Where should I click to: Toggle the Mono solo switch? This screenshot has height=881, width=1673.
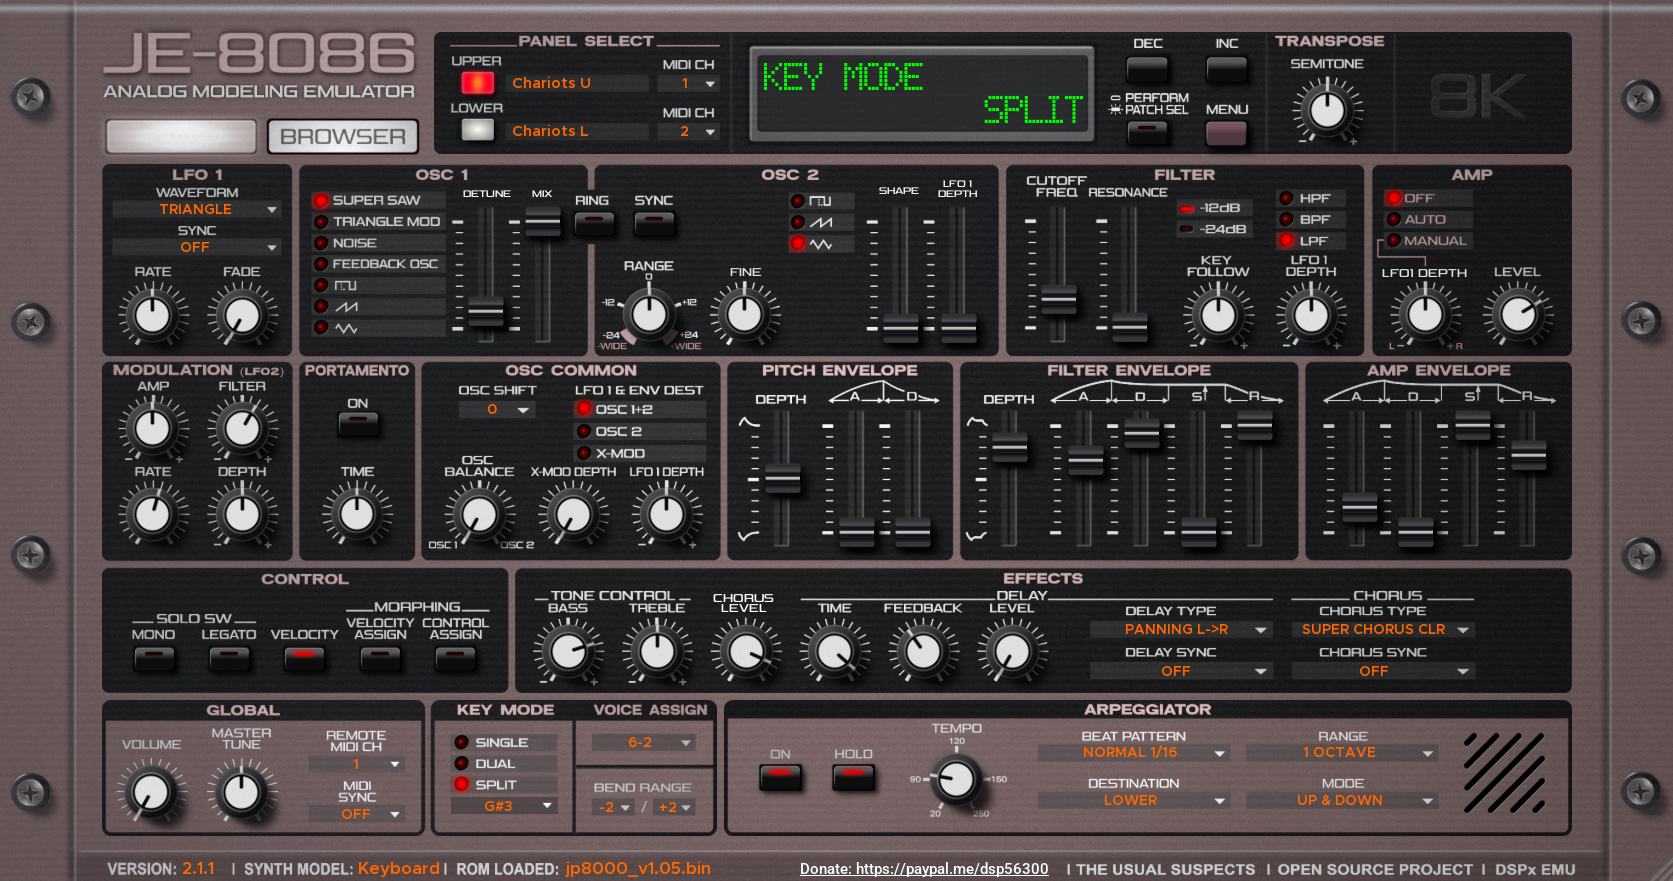pos(154,657)
